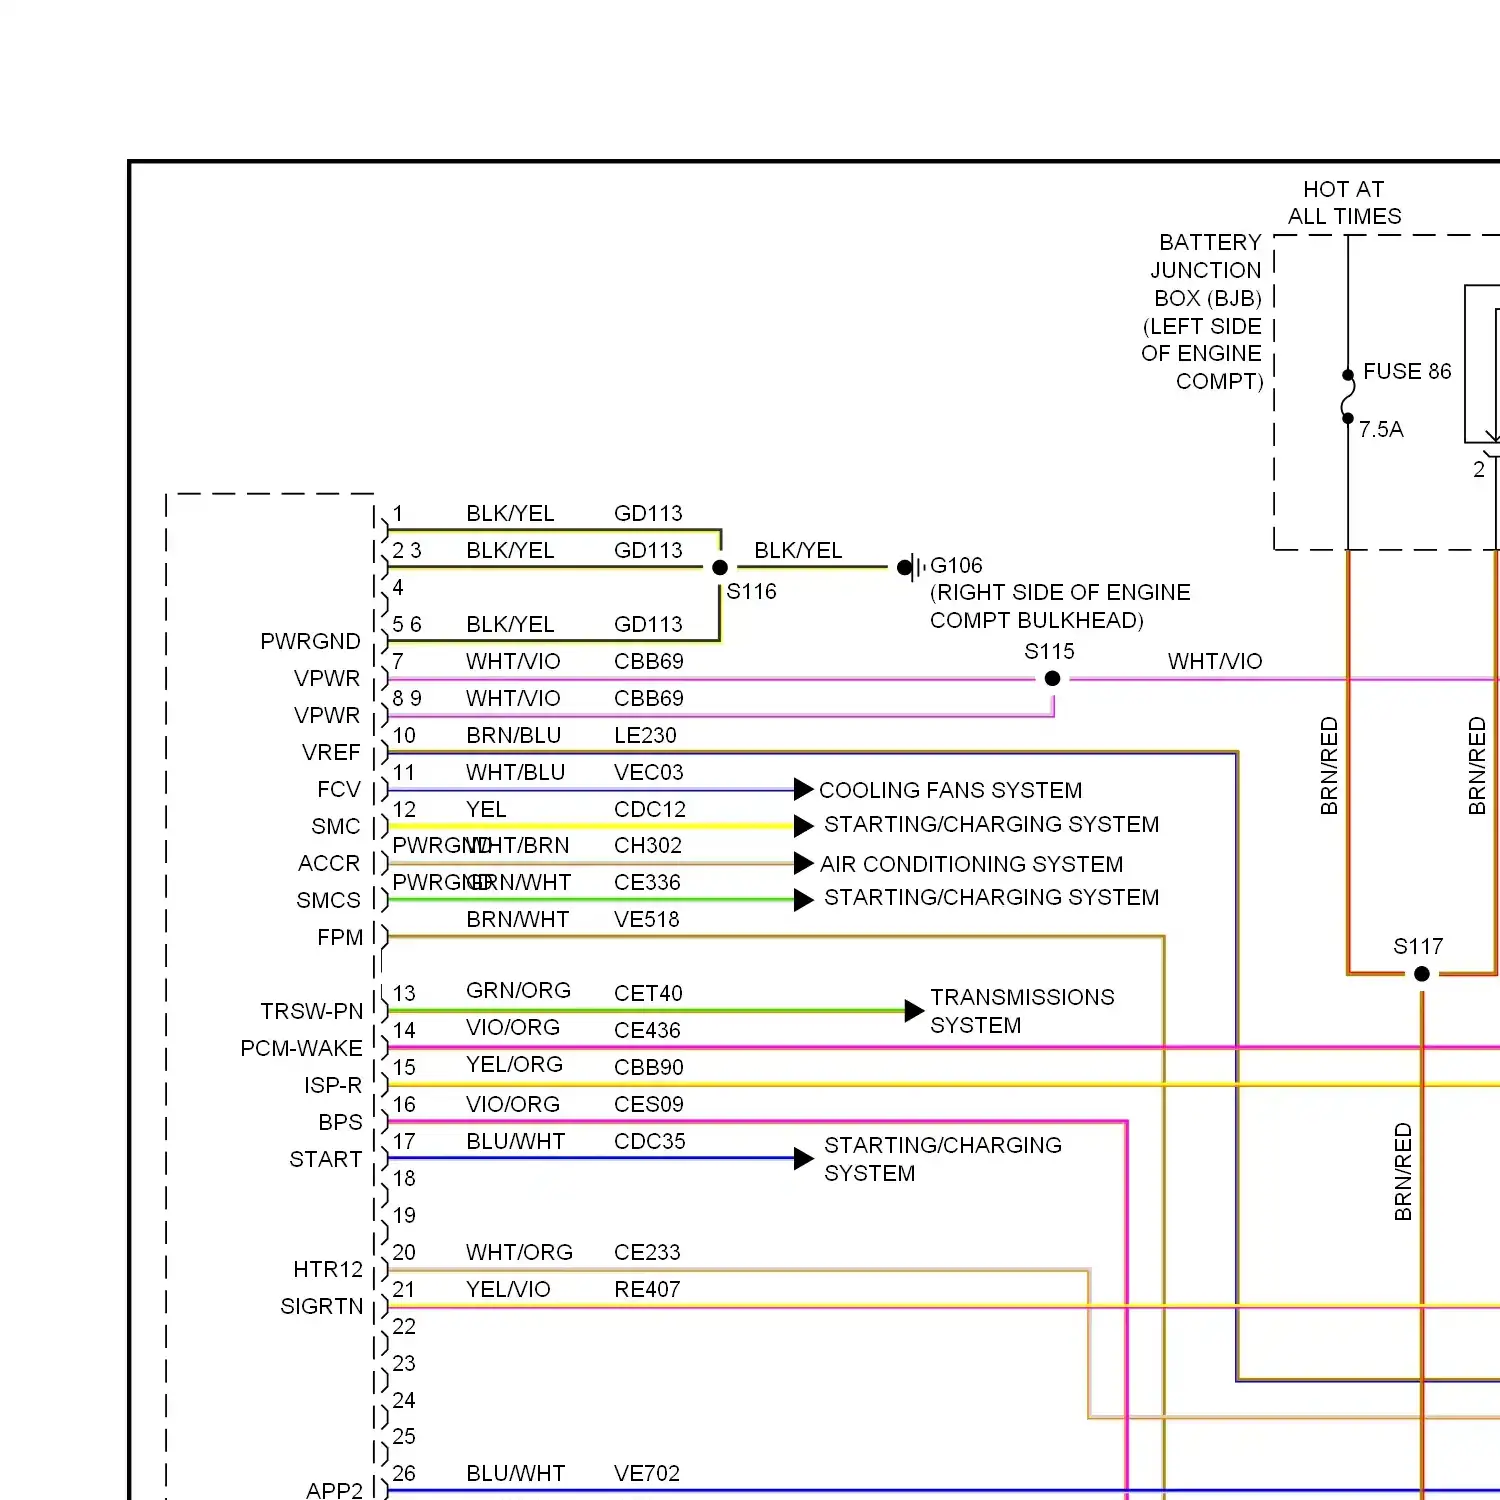Select the ACCR pin label
Screen dimensions: 1500x1500
pyautogui.click(x=329, y=863)
